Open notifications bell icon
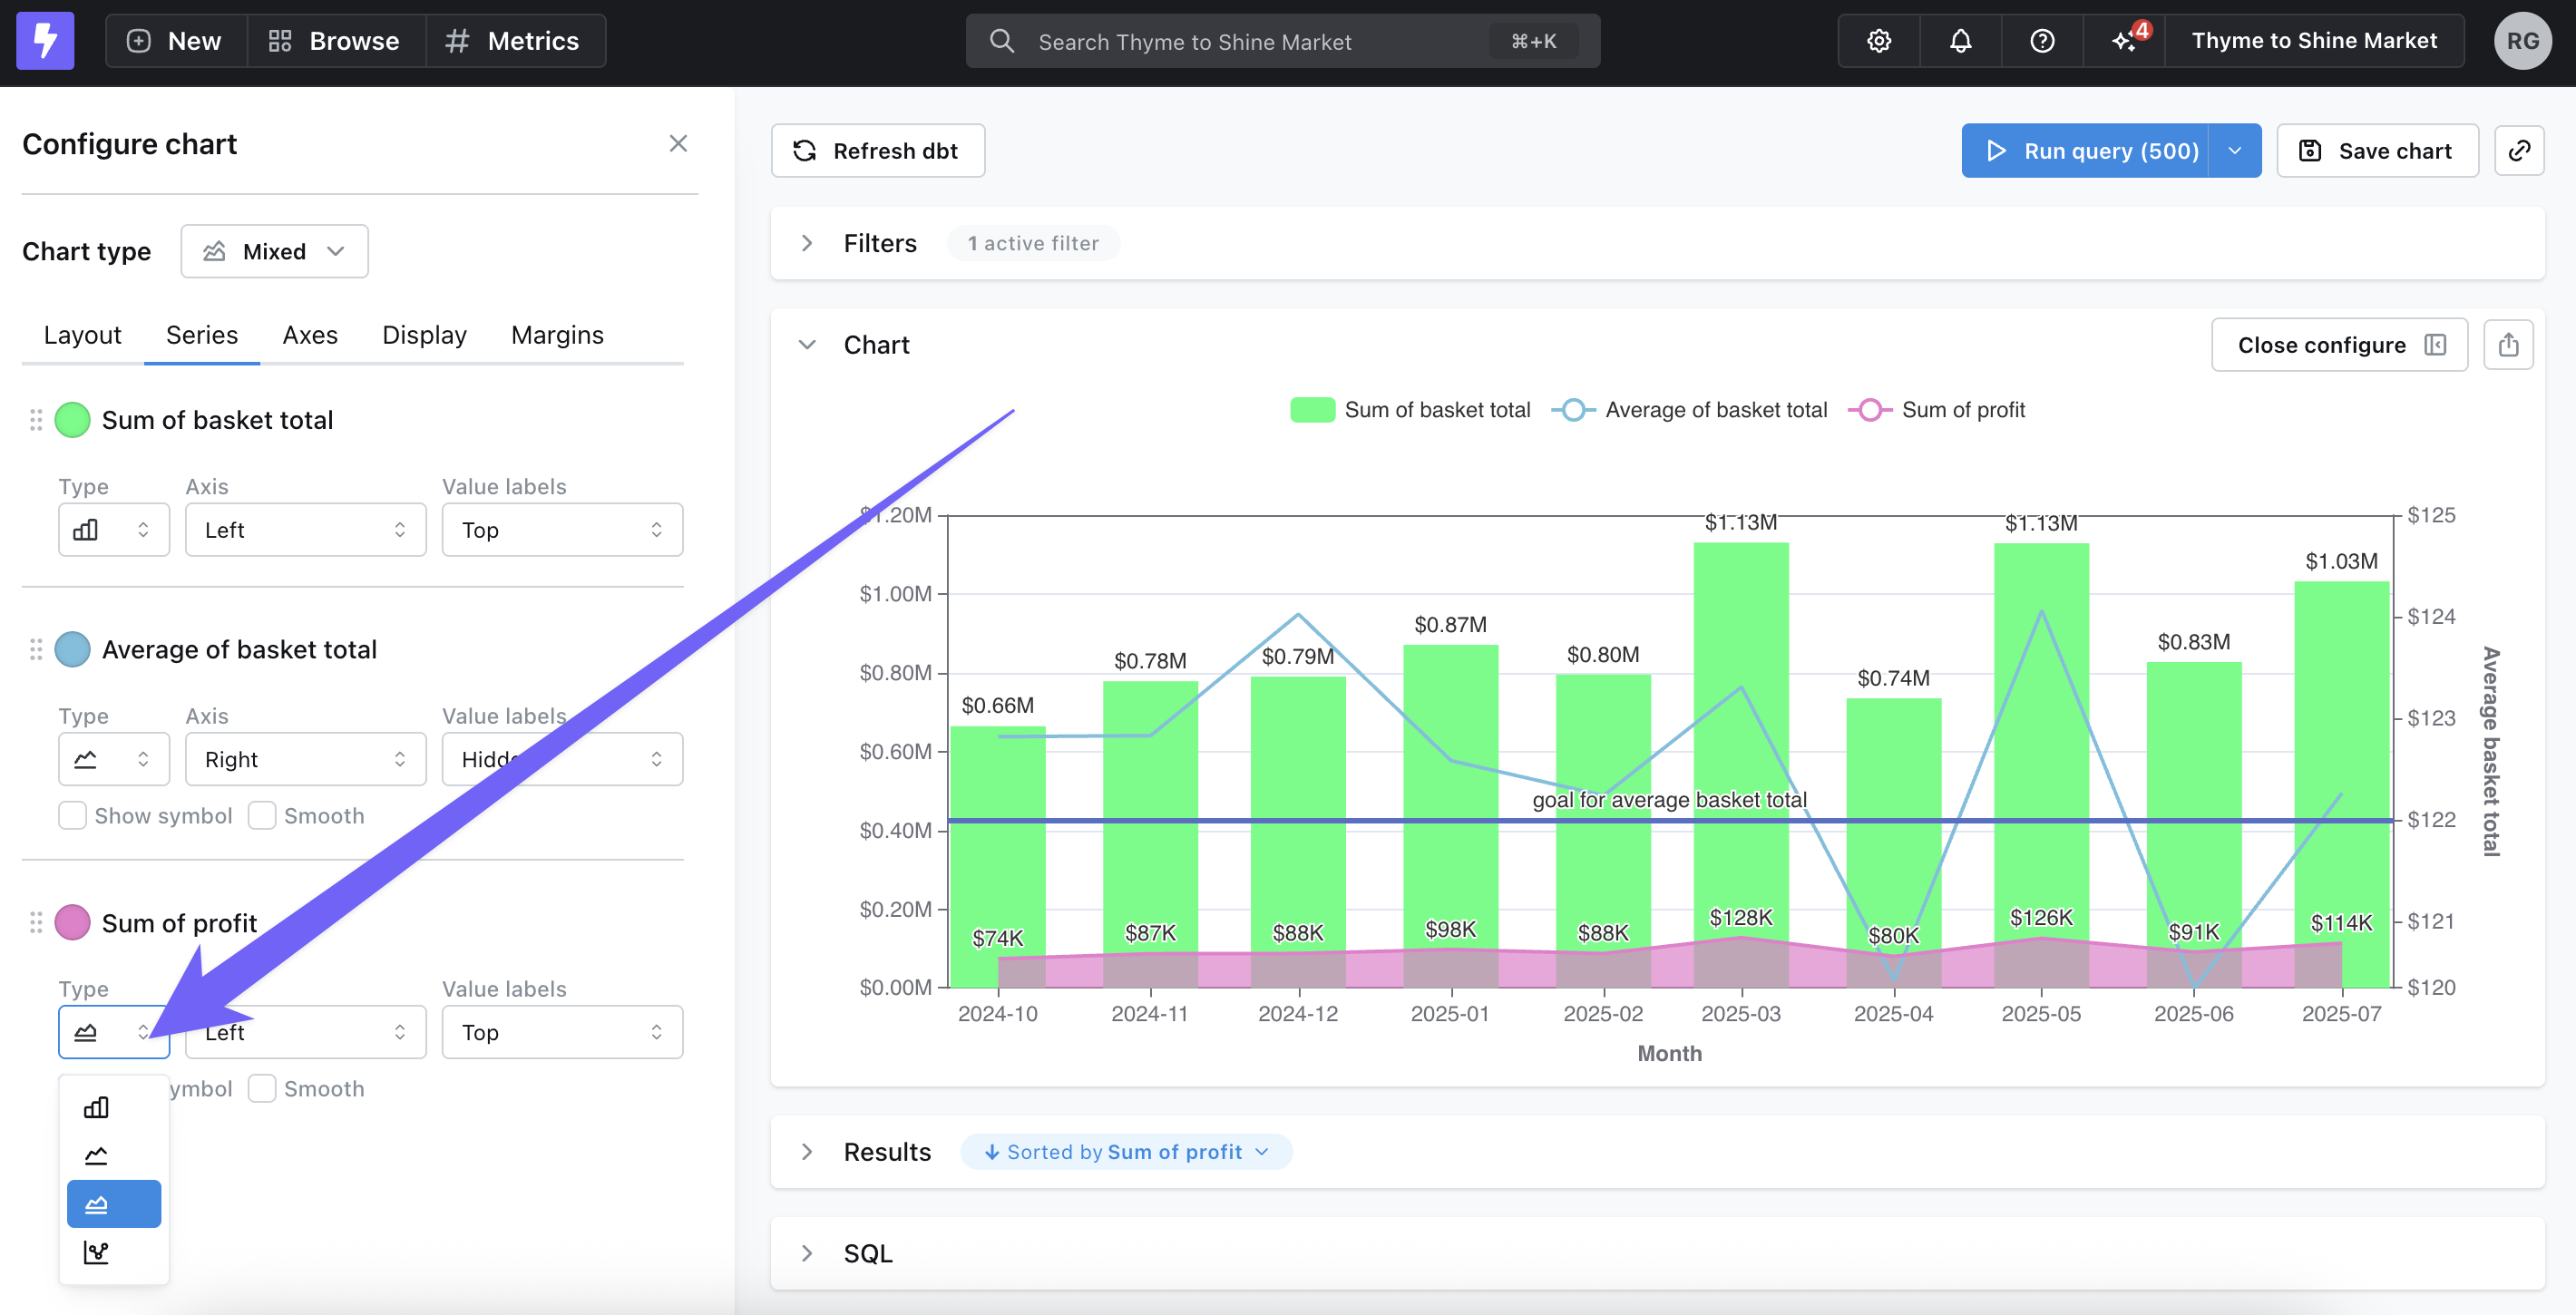 [1960, 41]
